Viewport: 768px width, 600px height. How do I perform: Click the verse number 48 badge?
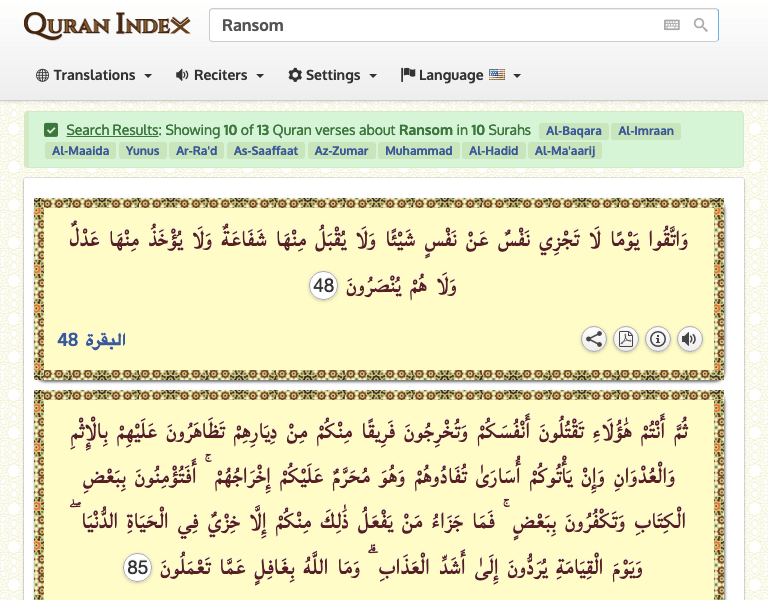323,286
